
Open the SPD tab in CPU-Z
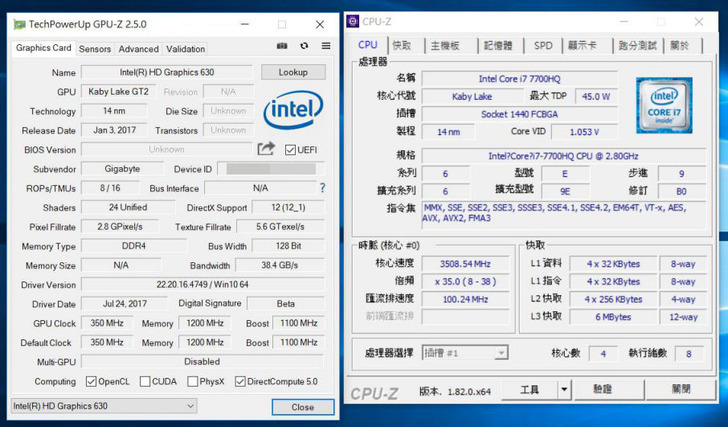pos(543,45)
